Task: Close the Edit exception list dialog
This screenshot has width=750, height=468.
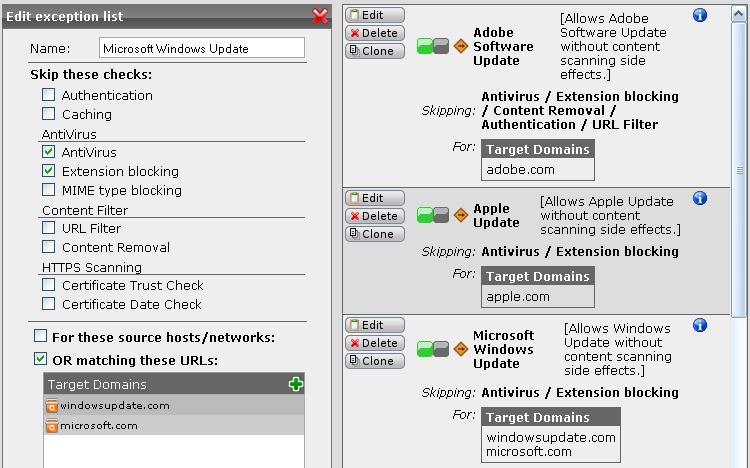Action: pos(320,16)
